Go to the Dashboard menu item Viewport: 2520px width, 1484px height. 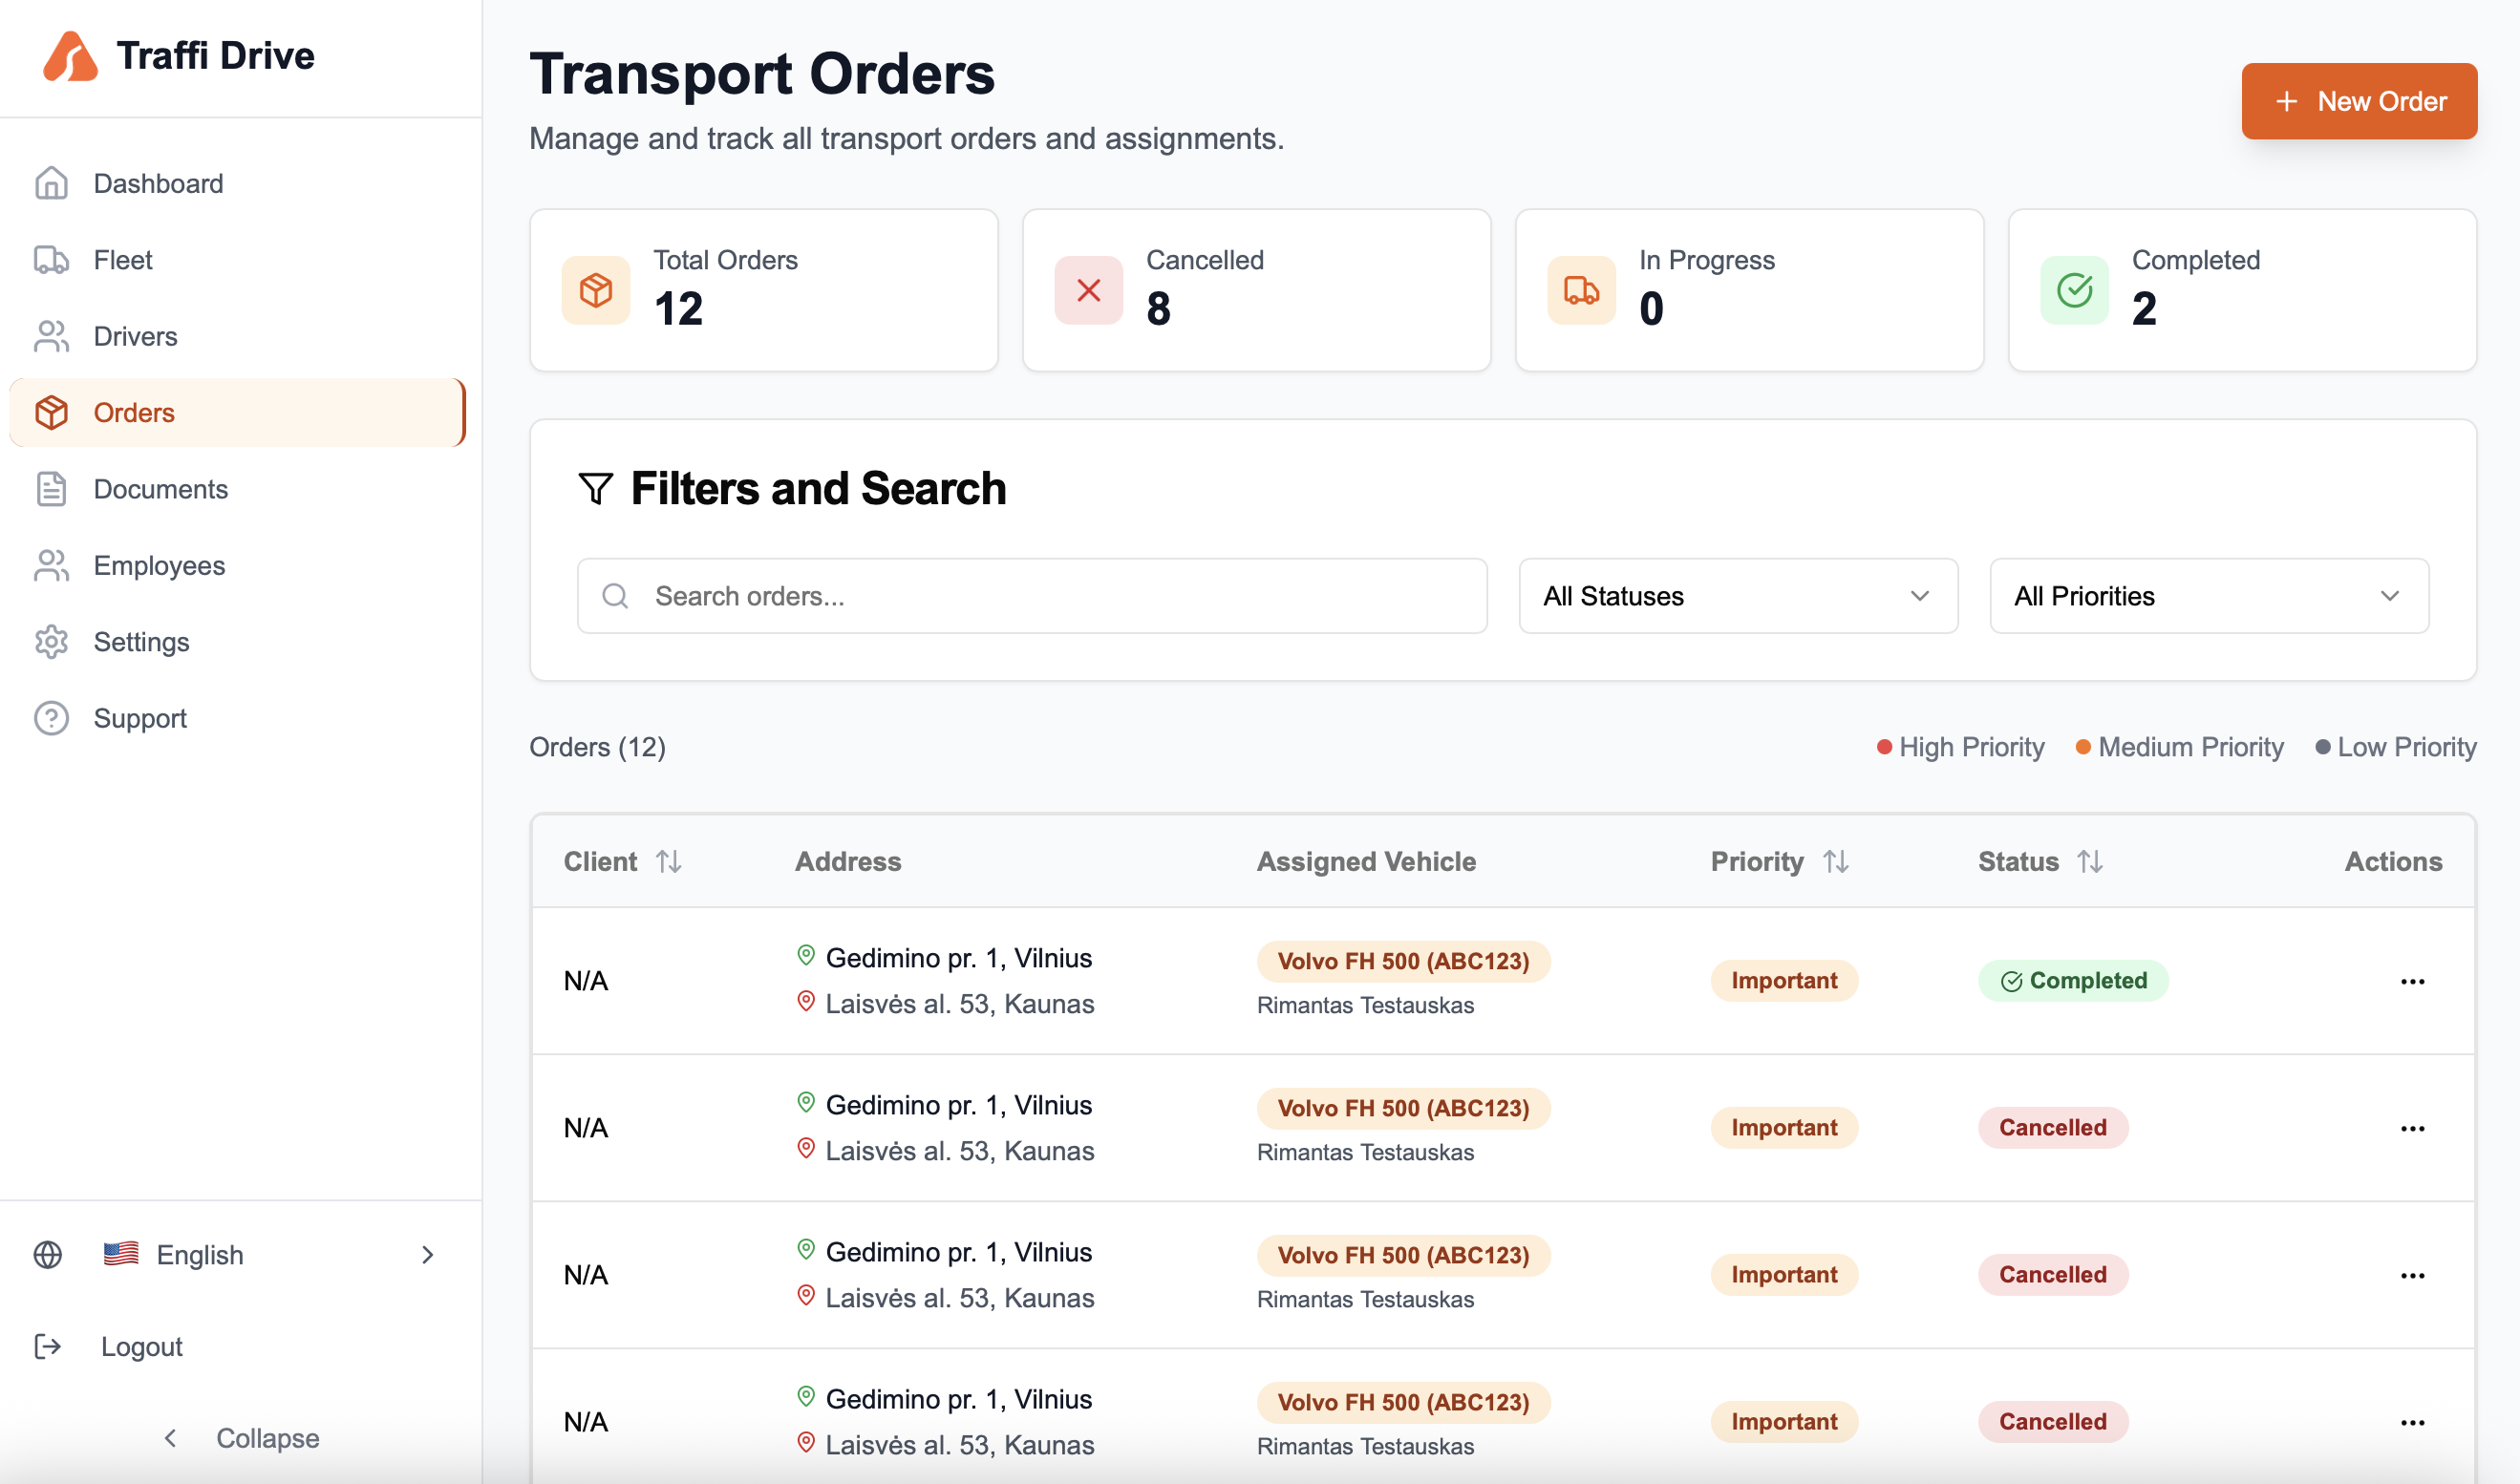pos(158,184)
